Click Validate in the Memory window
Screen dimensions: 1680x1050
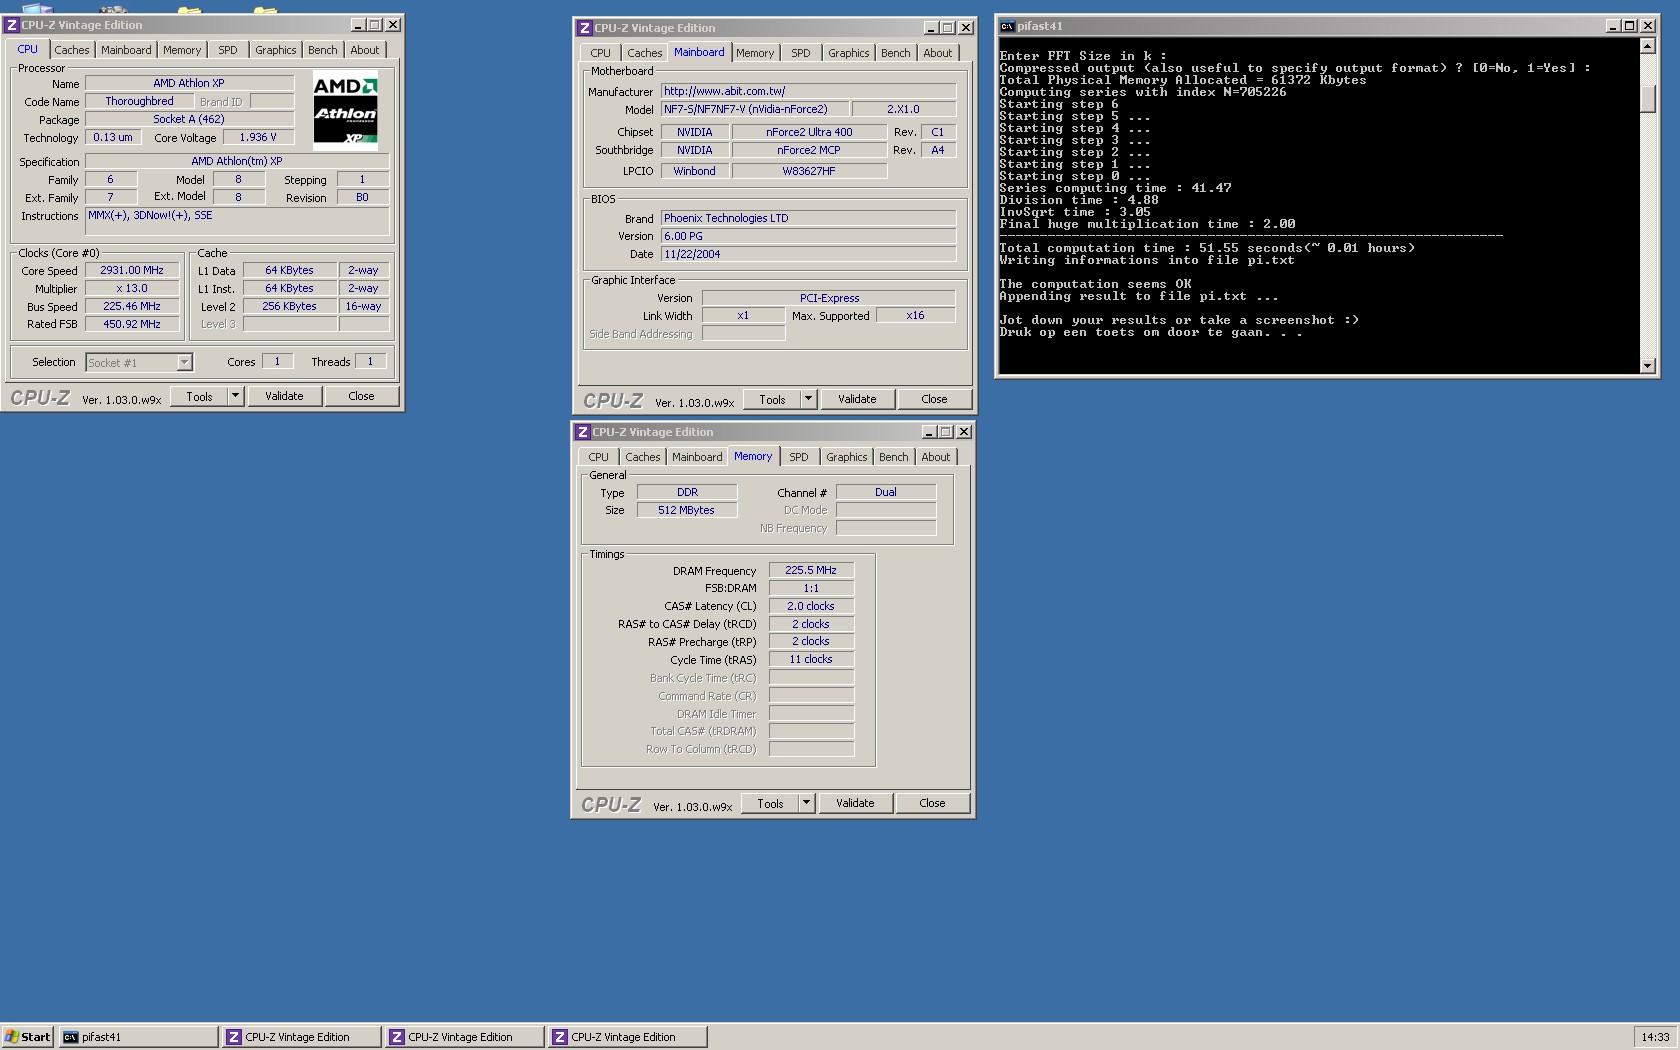click(x=855, y=803)
